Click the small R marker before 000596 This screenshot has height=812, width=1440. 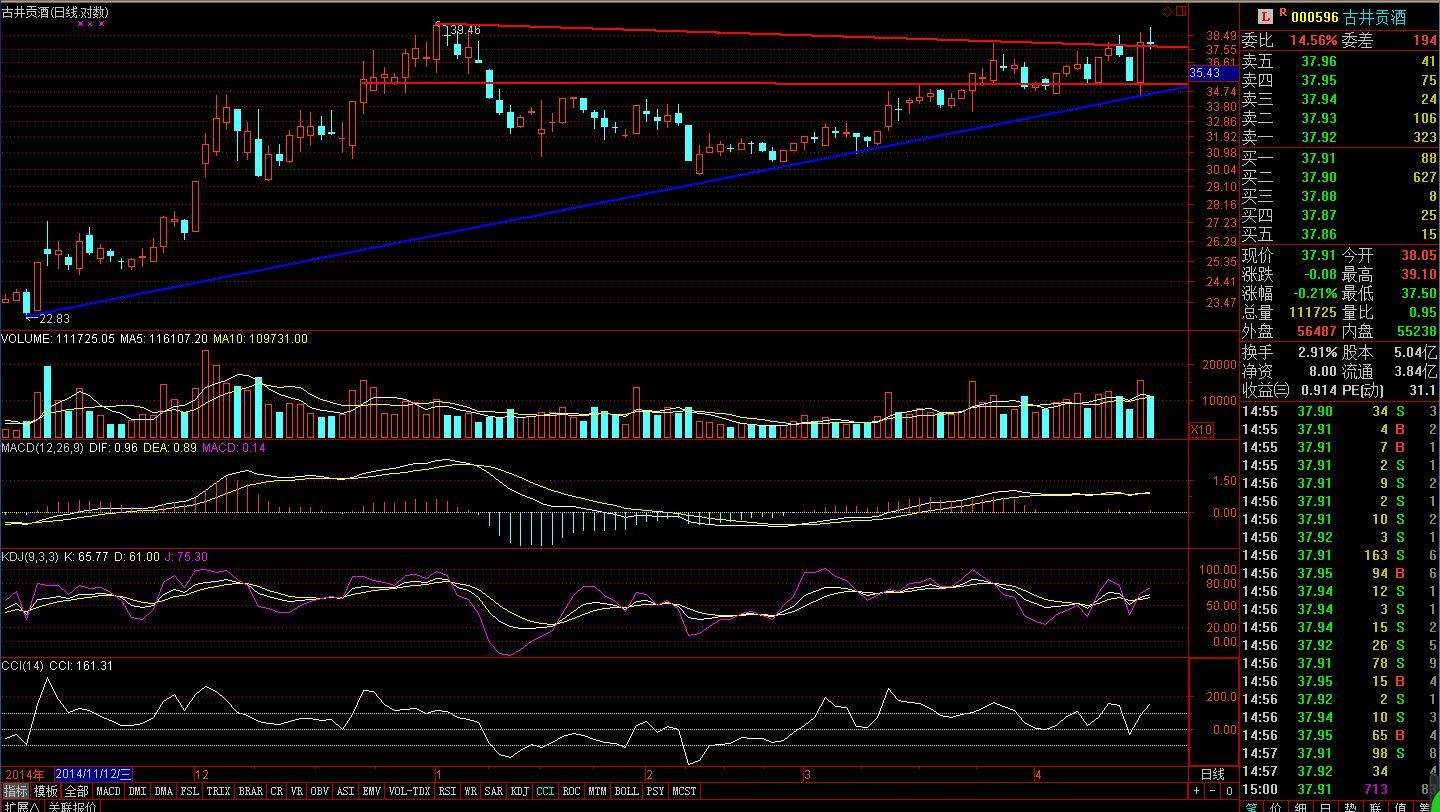[x=1282, y=12]
